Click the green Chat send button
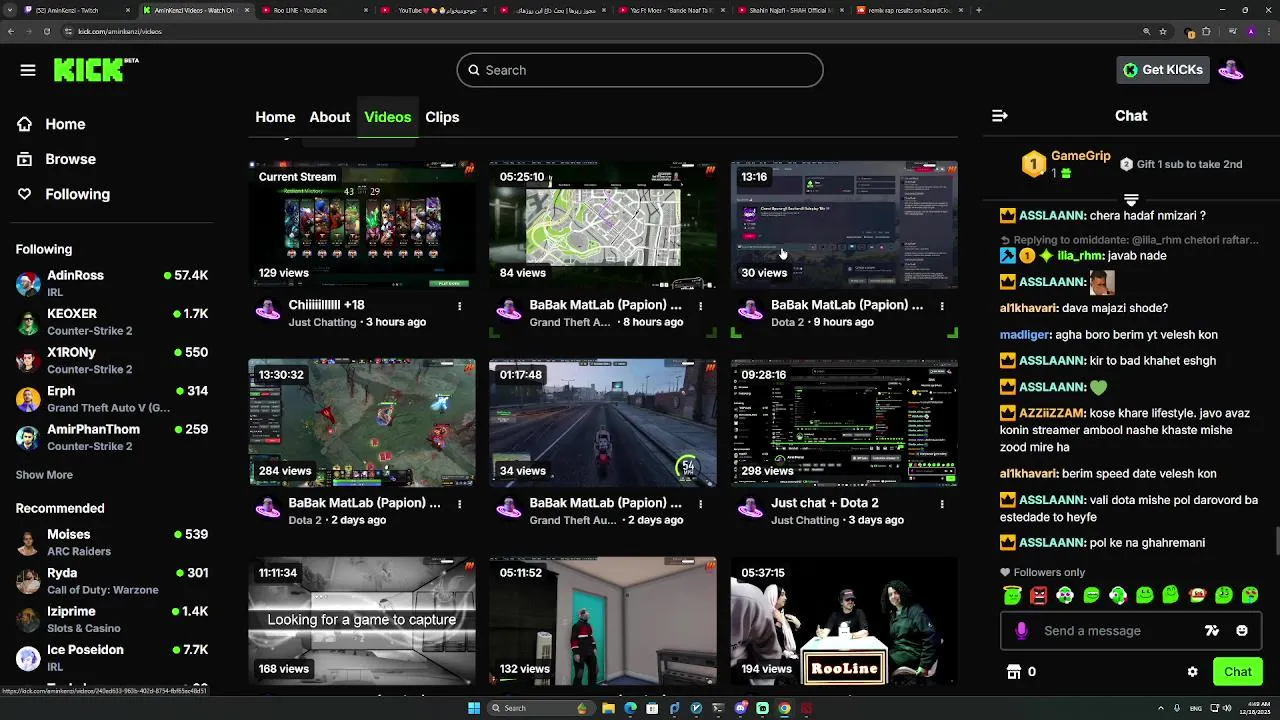Screen dimensions: 1280x720 (1237, 672)
